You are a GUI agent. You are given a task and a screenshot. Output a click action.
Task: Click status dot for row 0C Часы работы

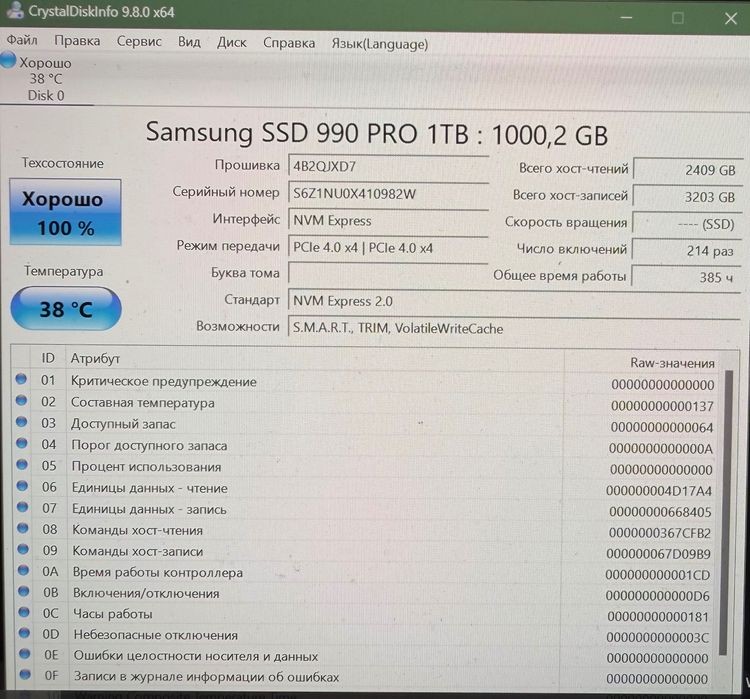point(24,612)
